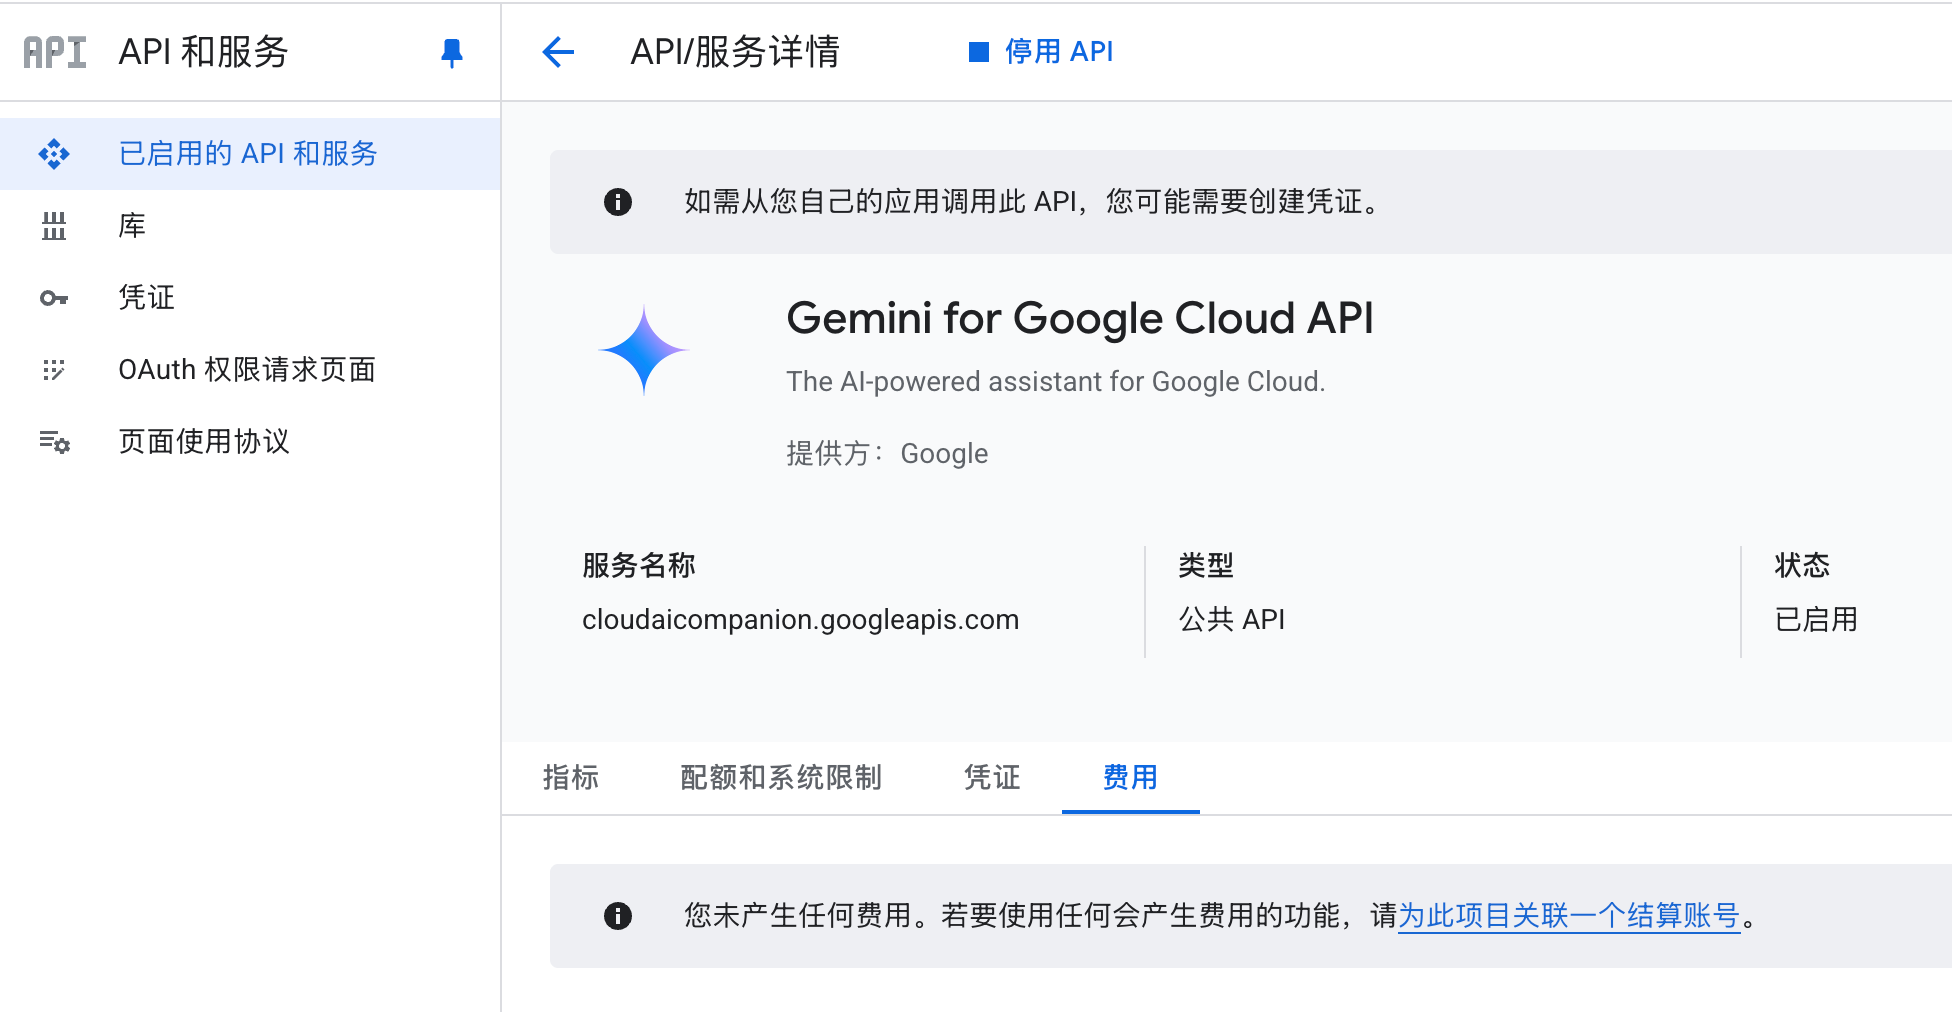1952x1012 pixels.
Task: Click the service name cloudaicompanion.googleapis.com
Action: [801, 619]
